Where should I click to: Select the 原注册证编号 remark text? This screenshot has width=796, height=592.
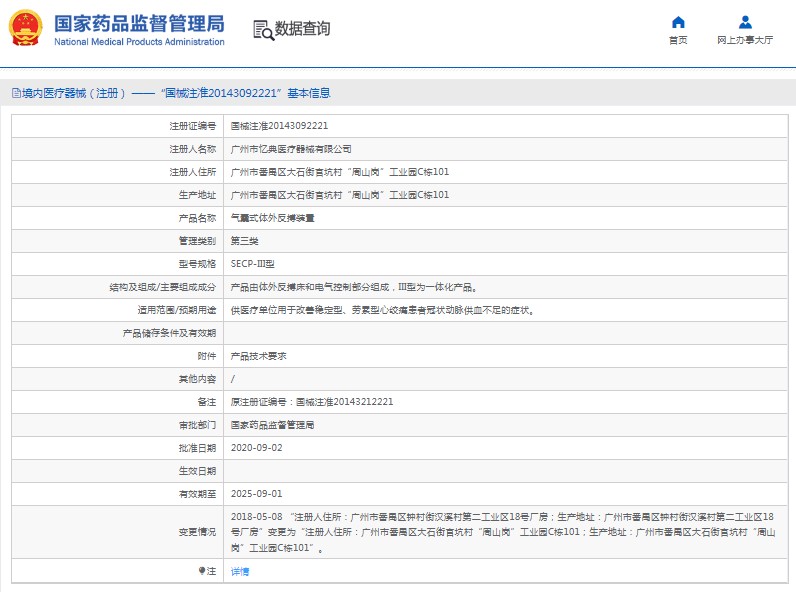pyautogui.click(x=312, y=402)
